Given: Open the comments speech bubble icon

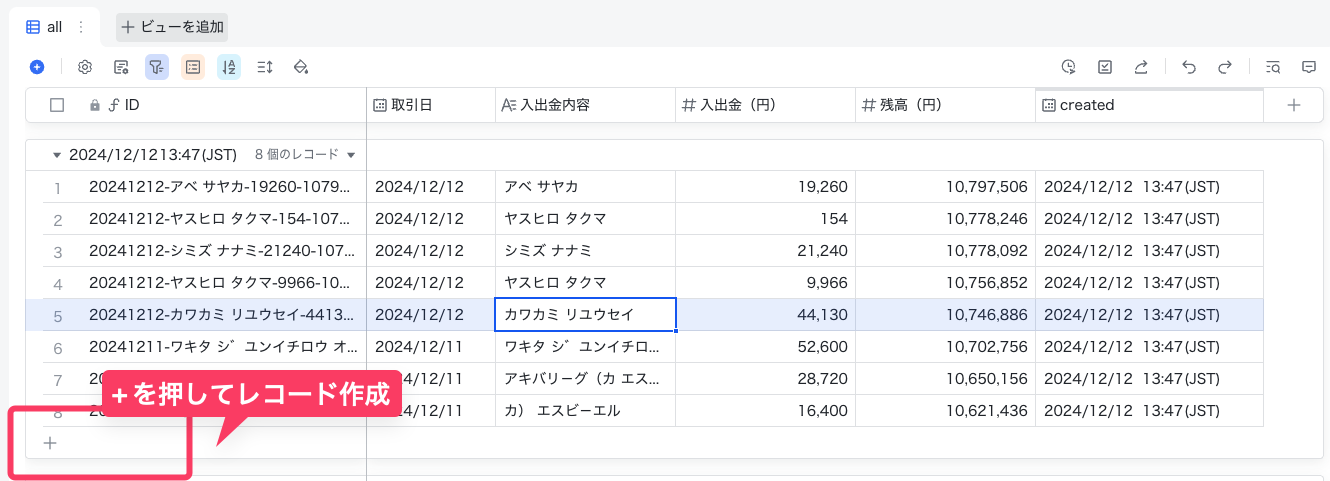Looking at the screenshot, I should click(x=1309, y=67).
